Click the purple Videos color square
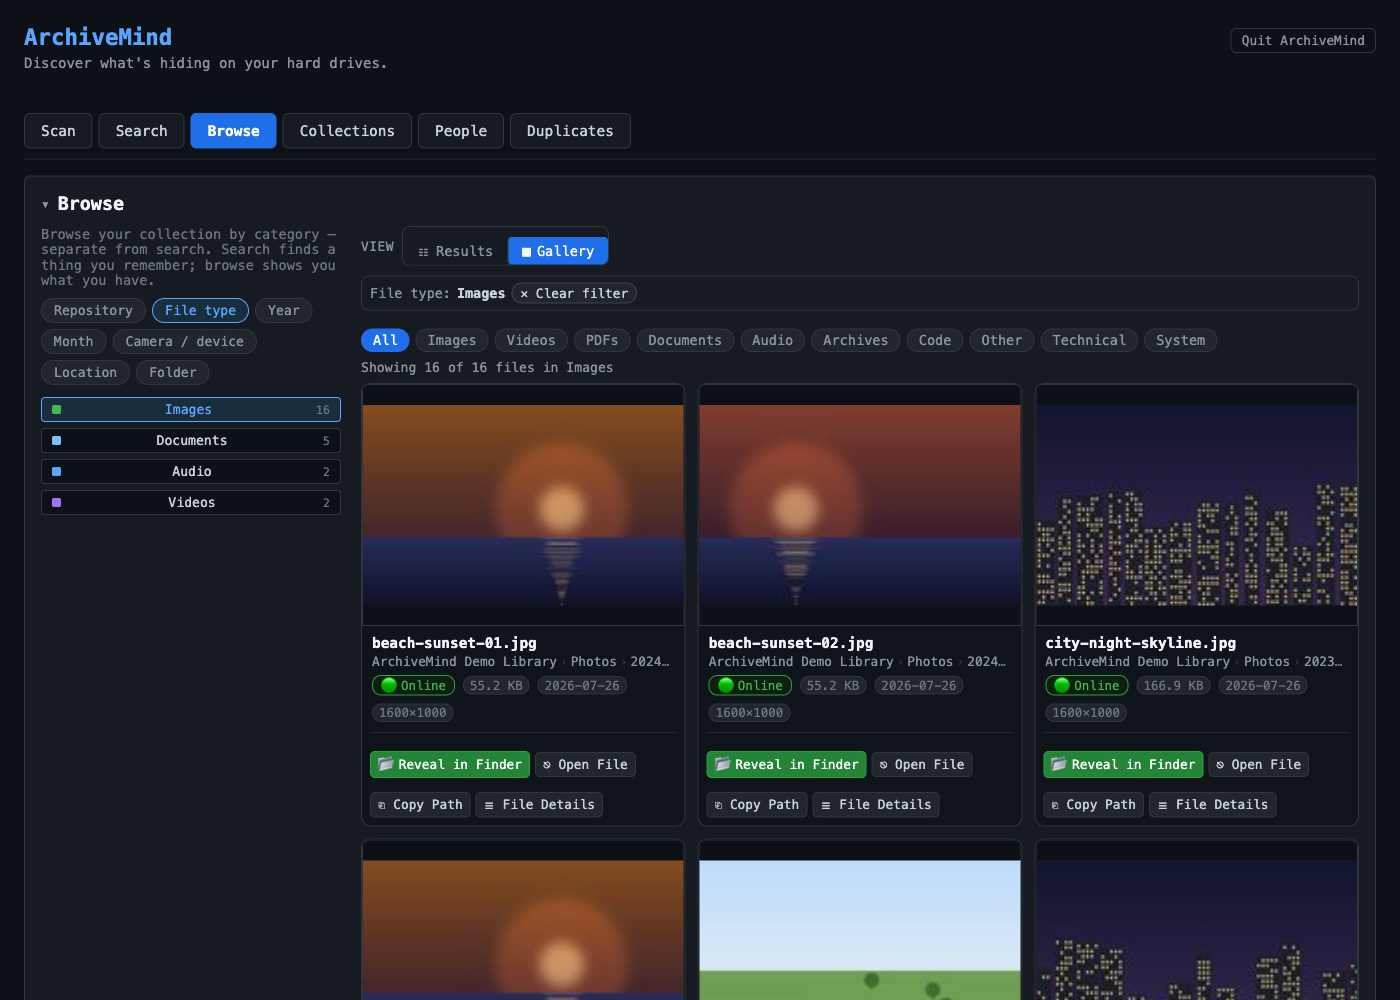Image resolution: width=1400 pixels, height=1000 pixels. tap(57, 503)
